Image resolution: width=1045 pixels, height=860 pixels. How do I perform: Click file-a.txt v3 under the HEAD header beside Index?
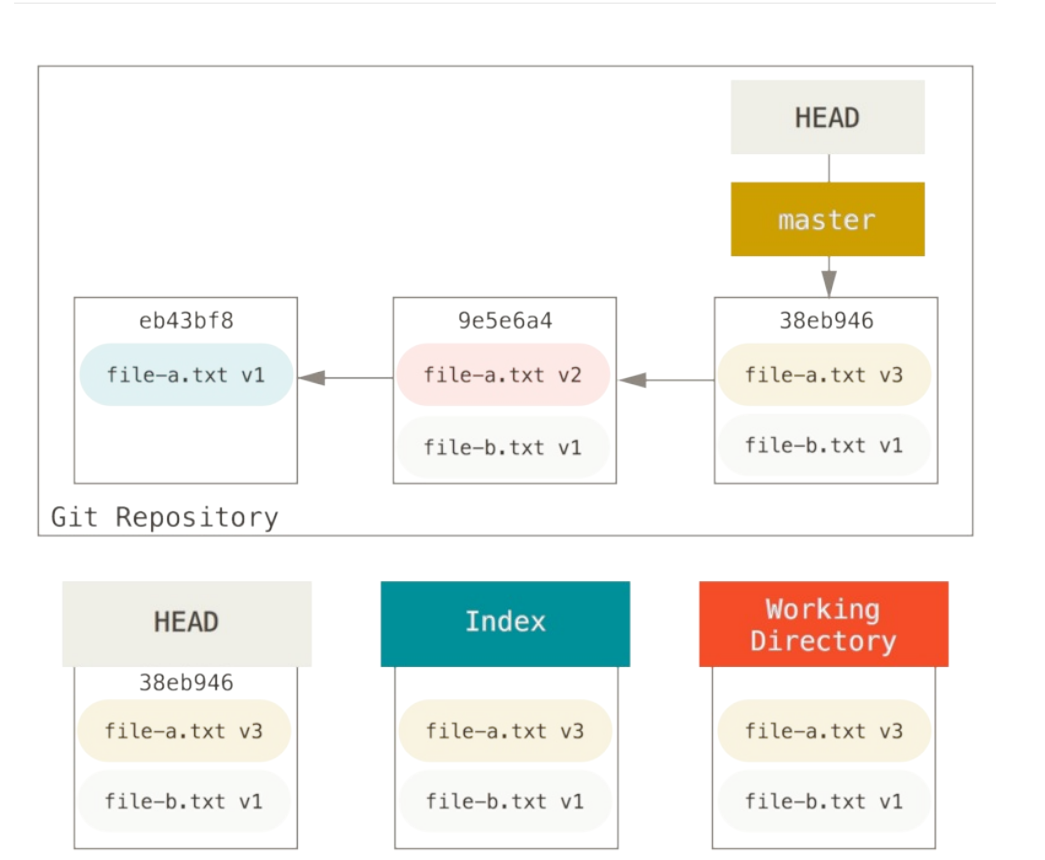184,731
